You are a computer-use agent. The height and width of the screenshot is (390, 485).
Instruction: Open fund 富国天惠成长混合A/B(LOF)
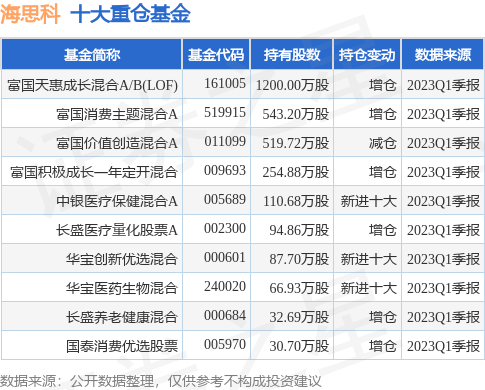click(92, 85)
